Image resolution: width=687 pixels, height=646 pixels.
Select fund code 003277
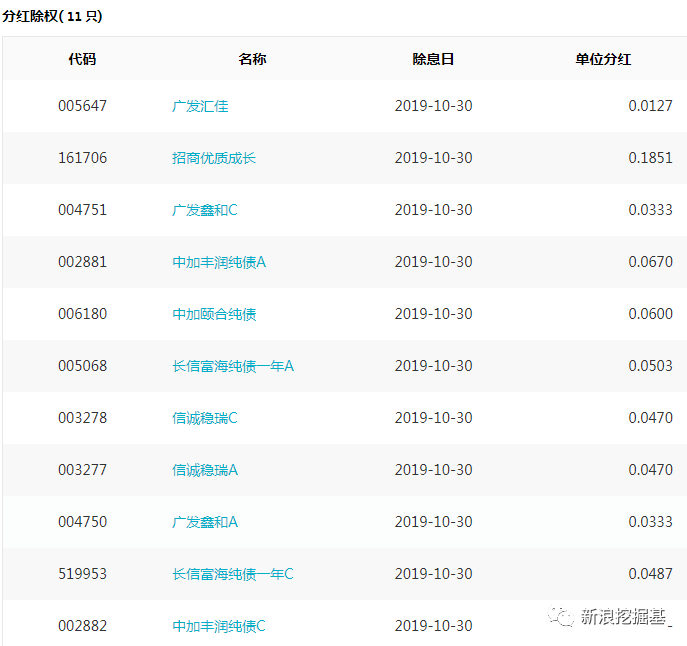click(82, 470)
